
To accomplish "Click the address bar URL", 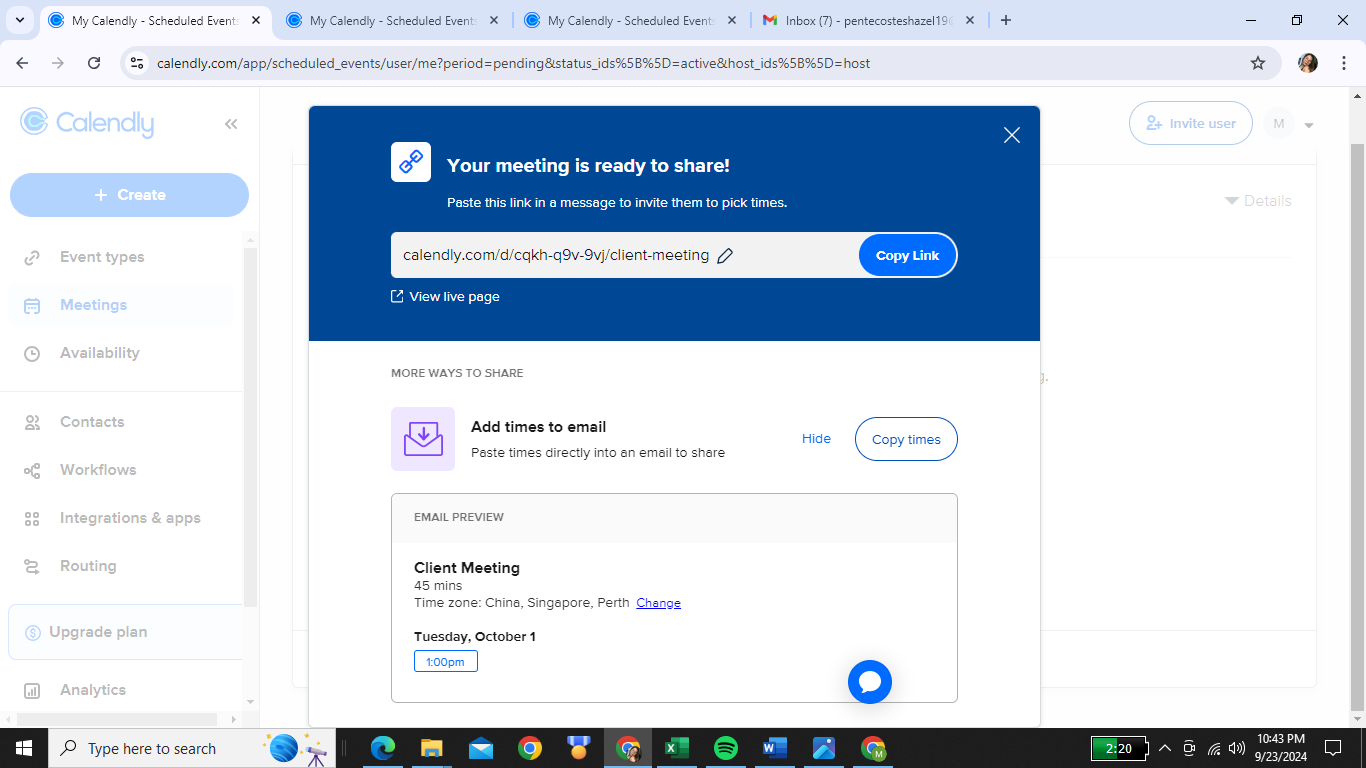I will coord(514,63).
